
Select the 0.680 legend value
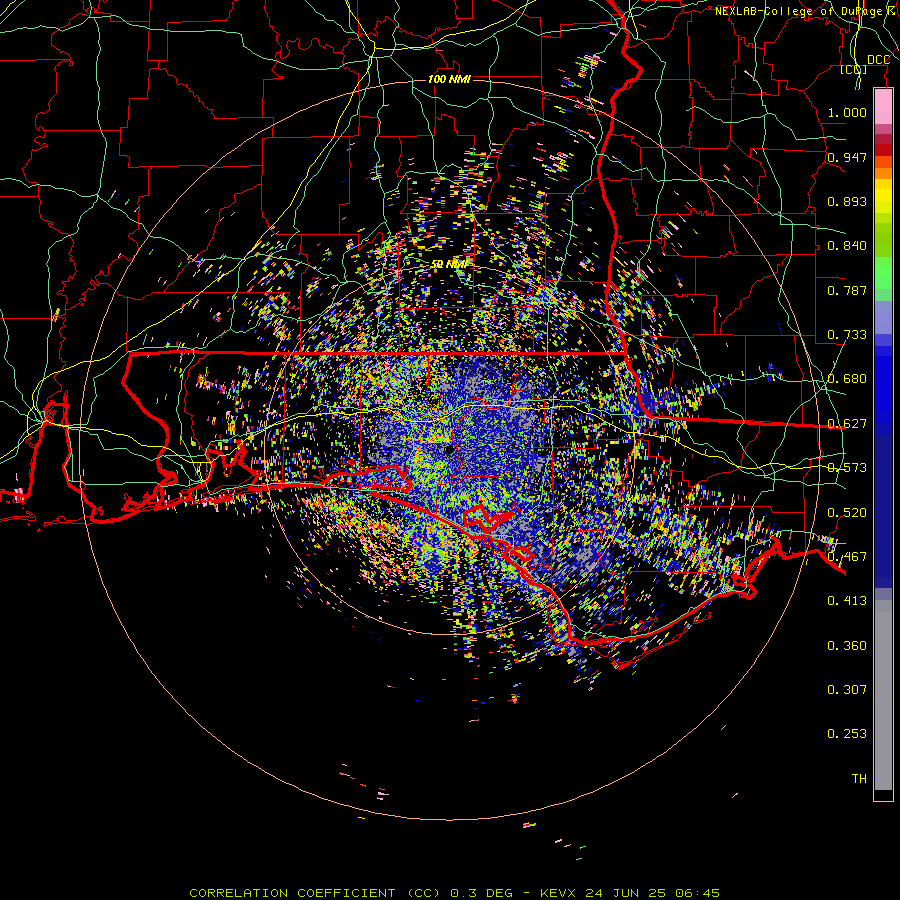(847, 379)
